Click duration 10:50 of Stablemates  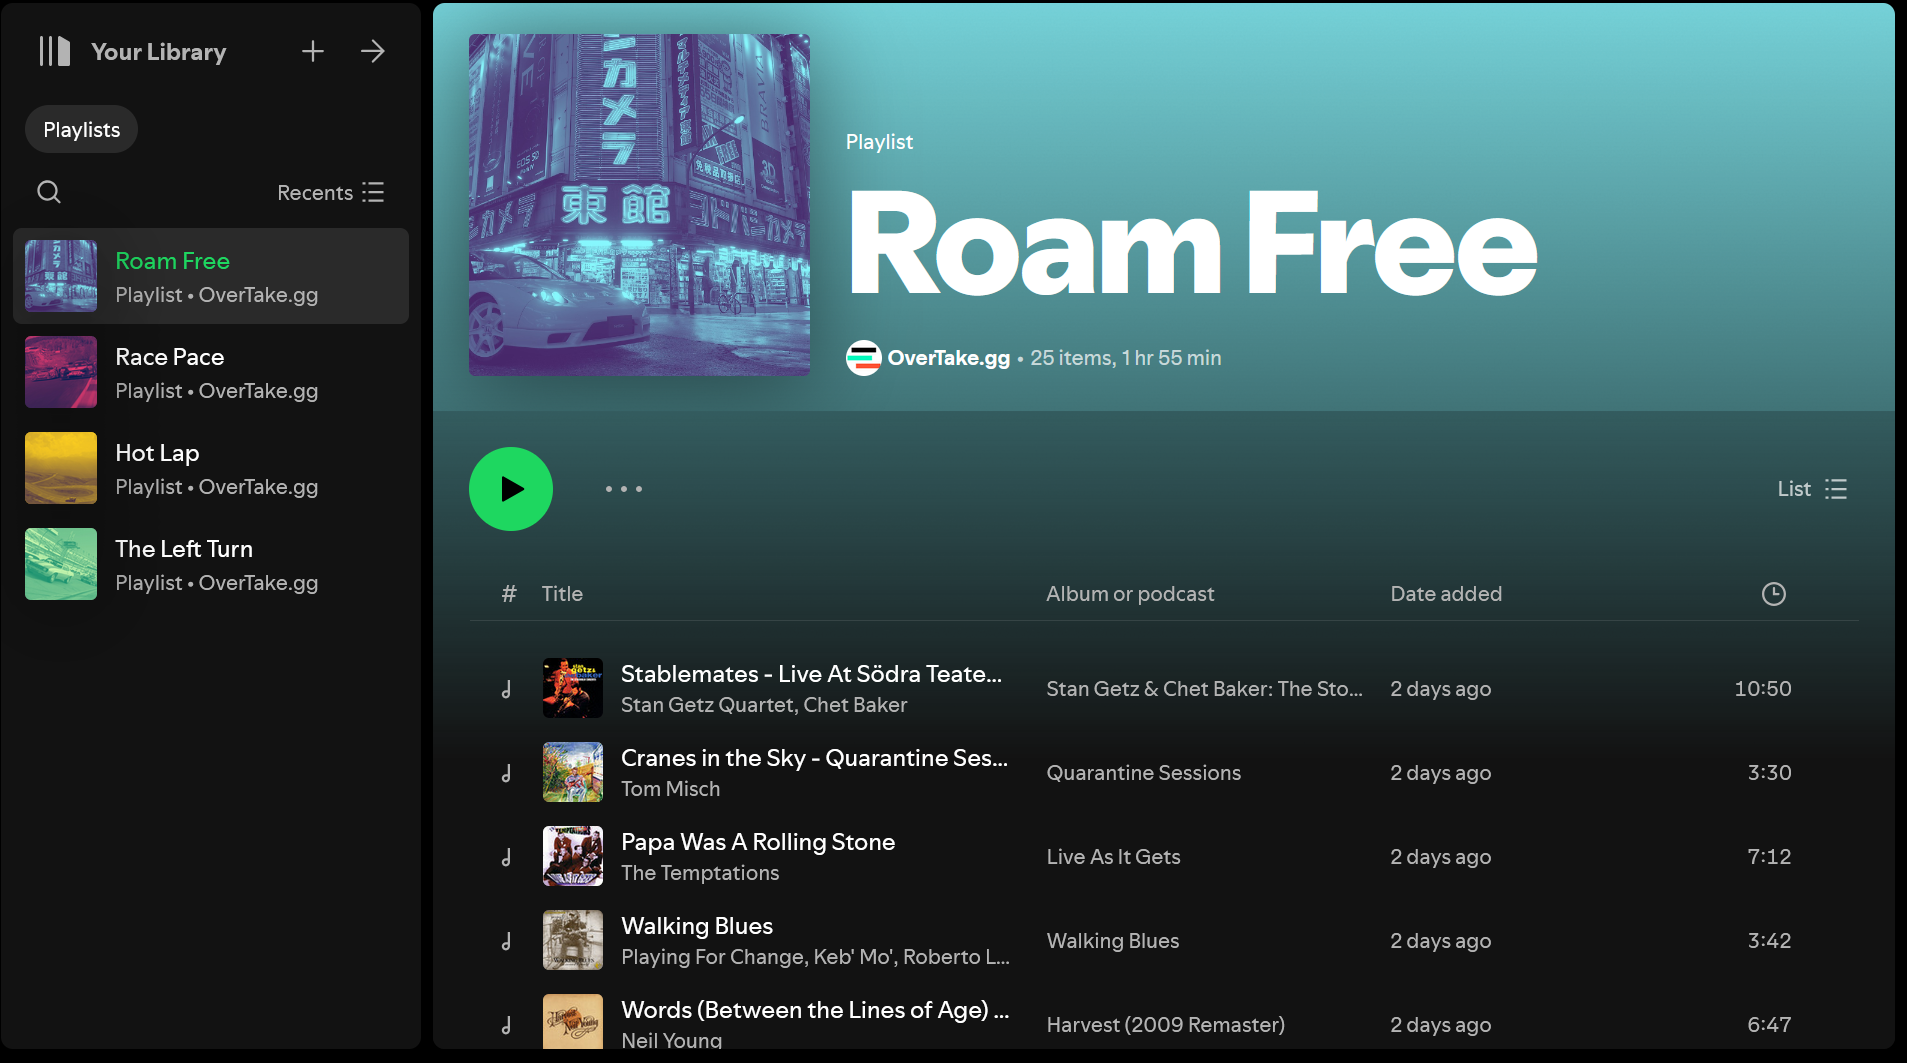(1762, 689)
